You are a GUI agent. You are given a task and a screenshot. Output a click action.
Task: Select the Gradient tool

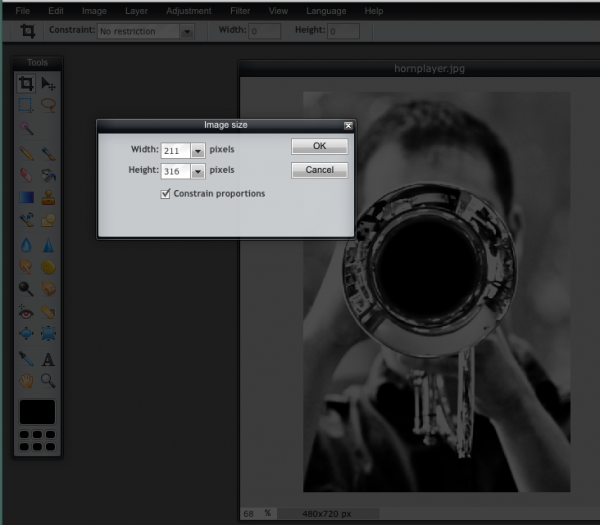coord(26,196)
